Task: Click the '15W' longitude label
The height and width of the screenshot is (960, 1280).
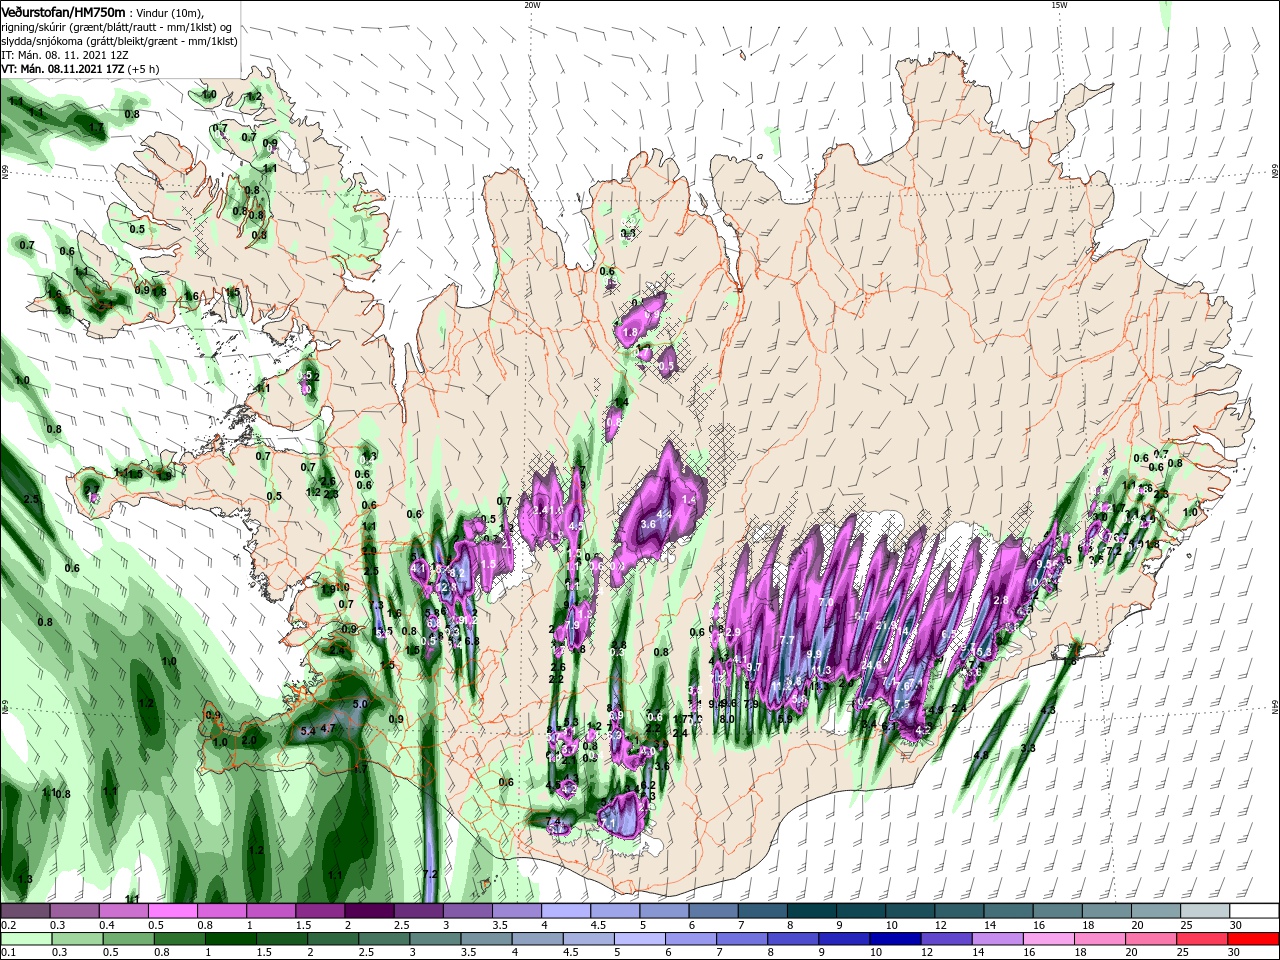Action: 1059,5
